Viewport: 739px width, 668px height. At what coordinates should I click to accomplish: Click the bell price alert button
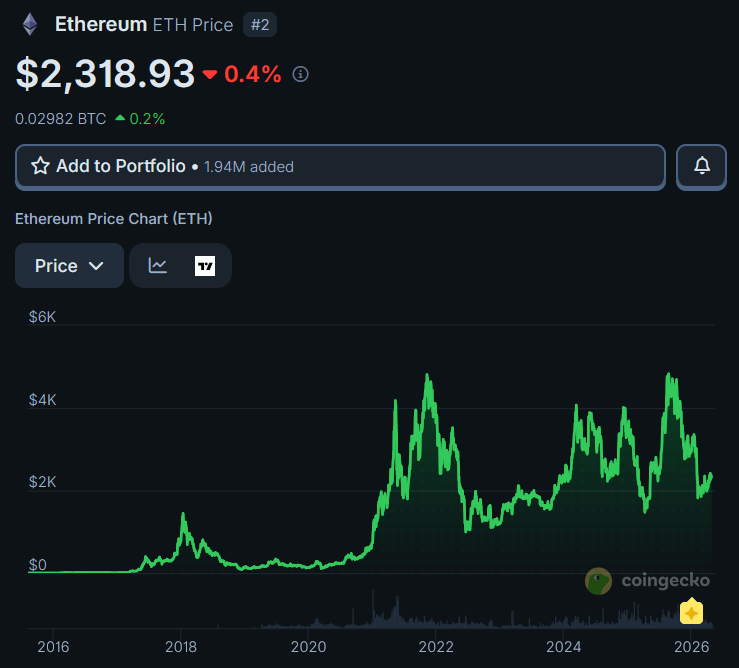[701, 166]
